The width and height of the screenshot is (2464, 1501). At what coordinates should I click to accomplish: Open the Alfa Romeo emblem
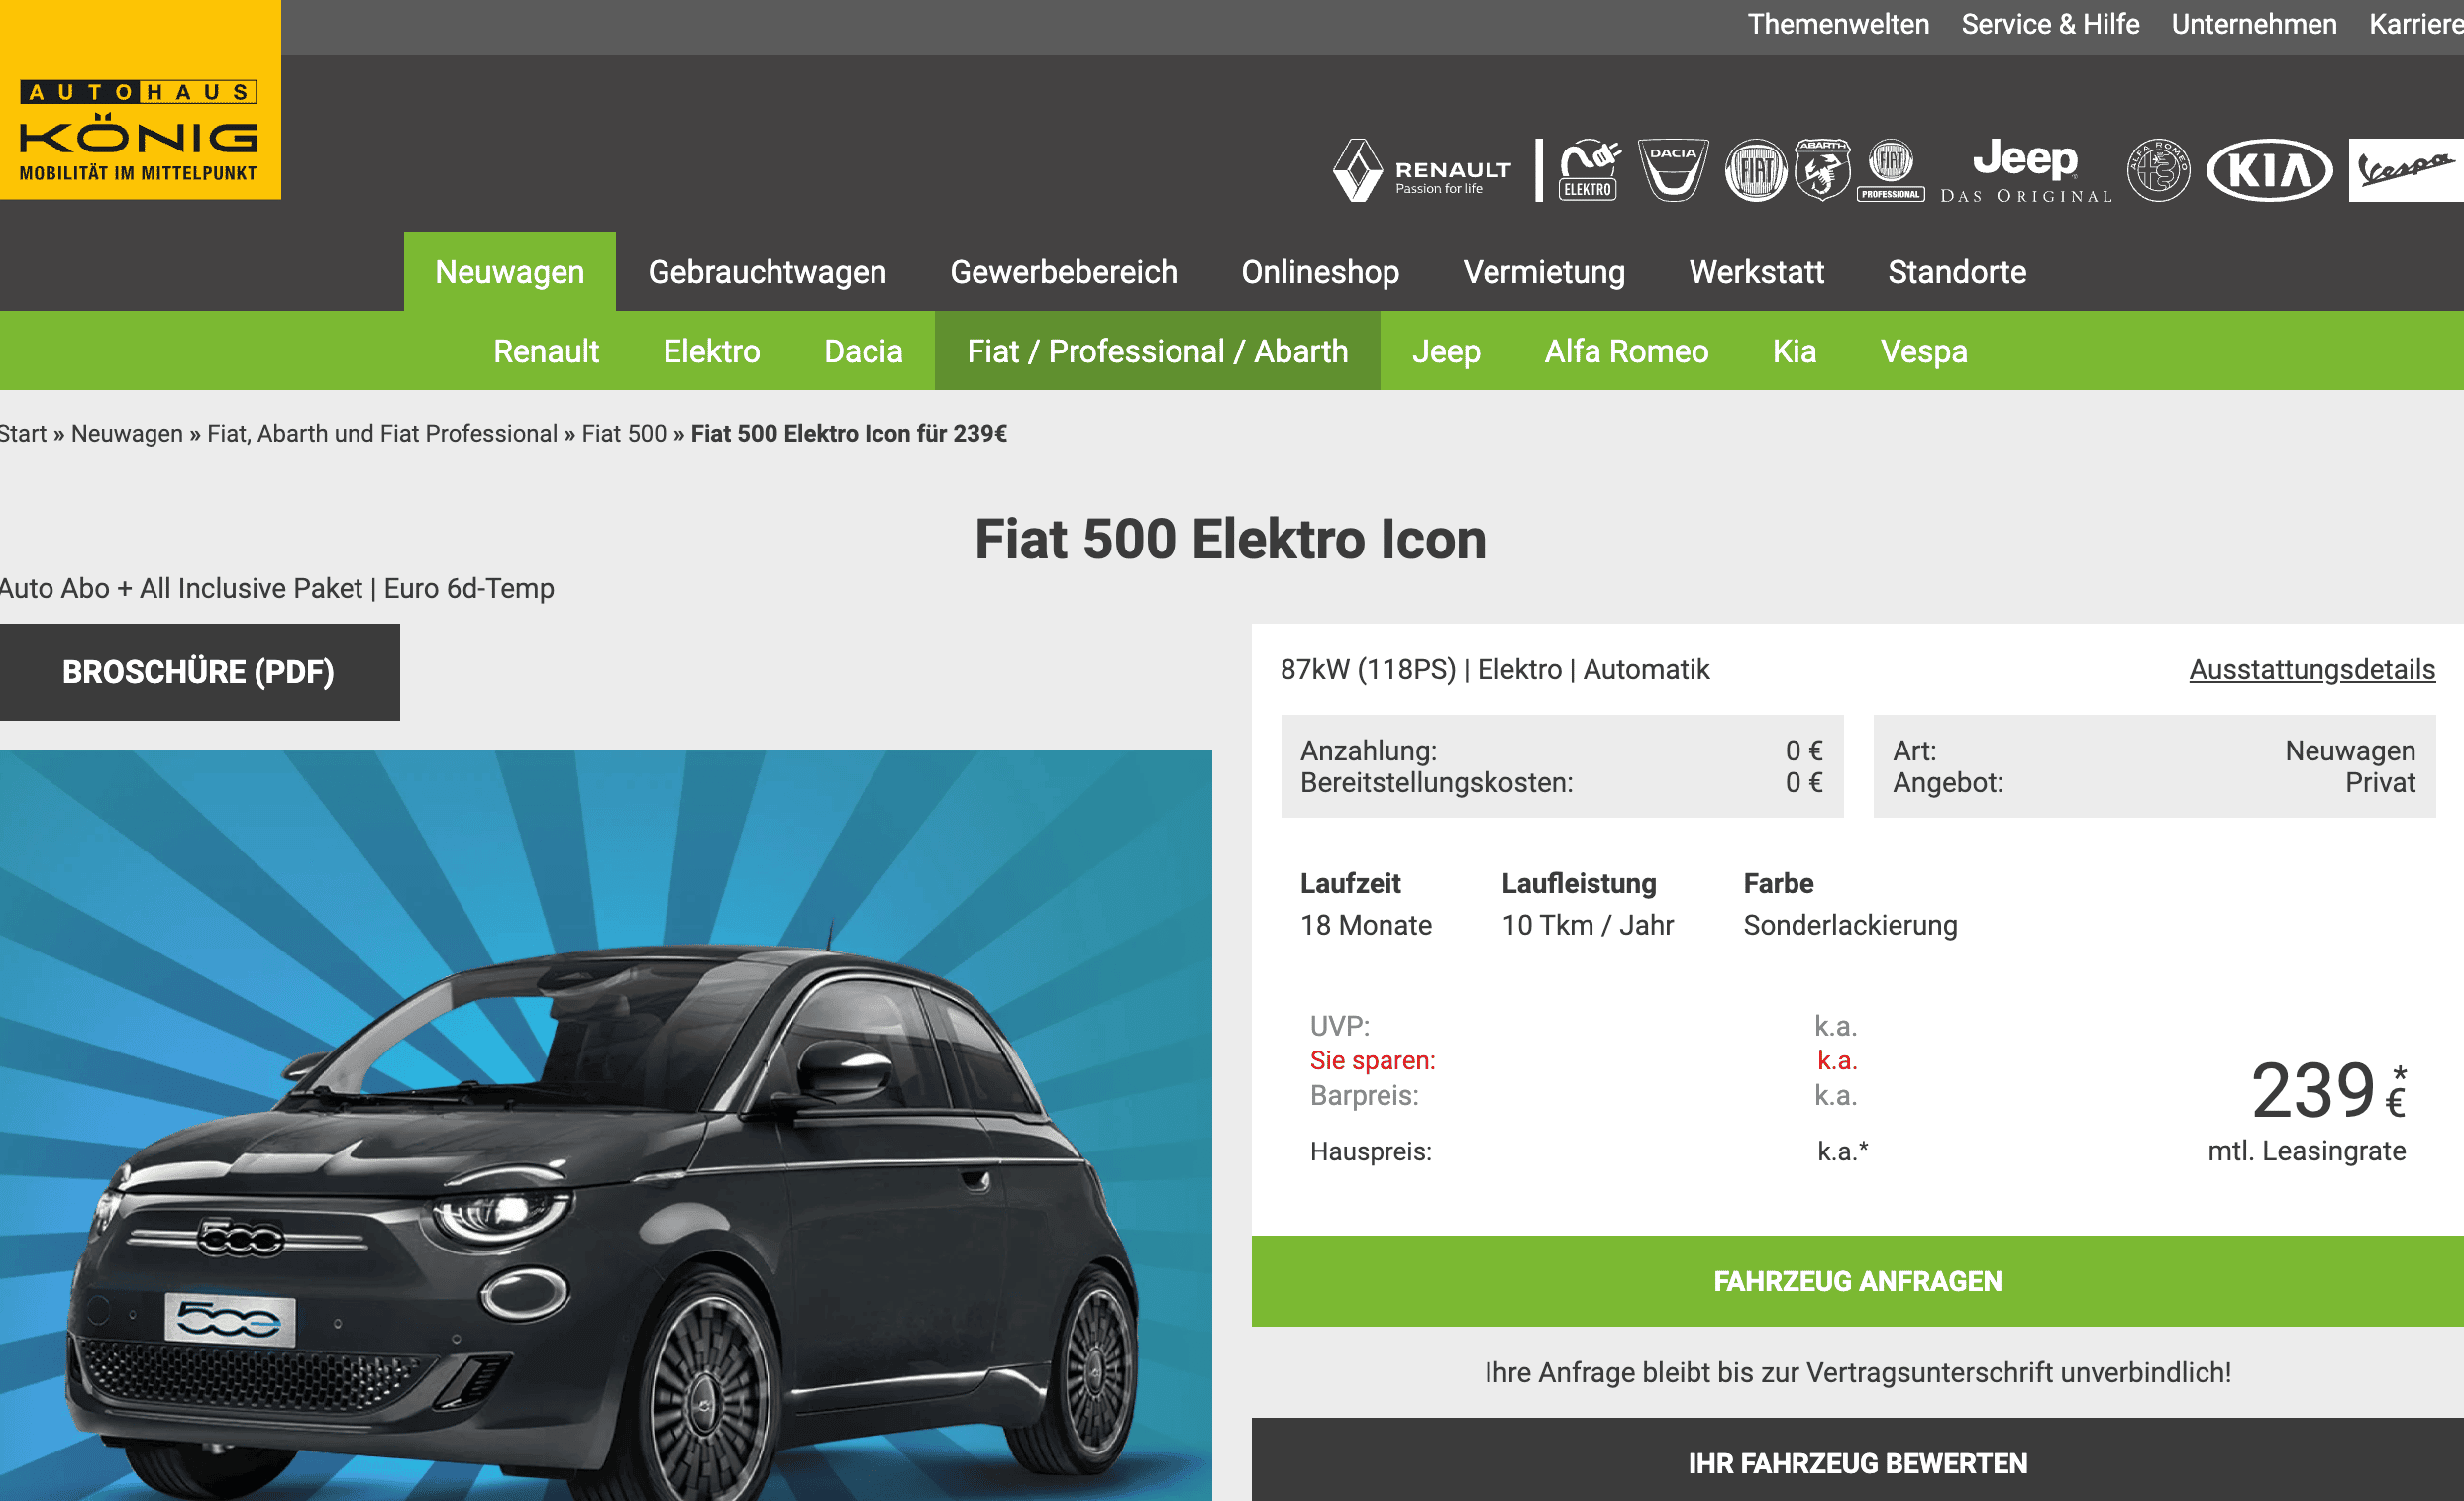[2158, 171]
